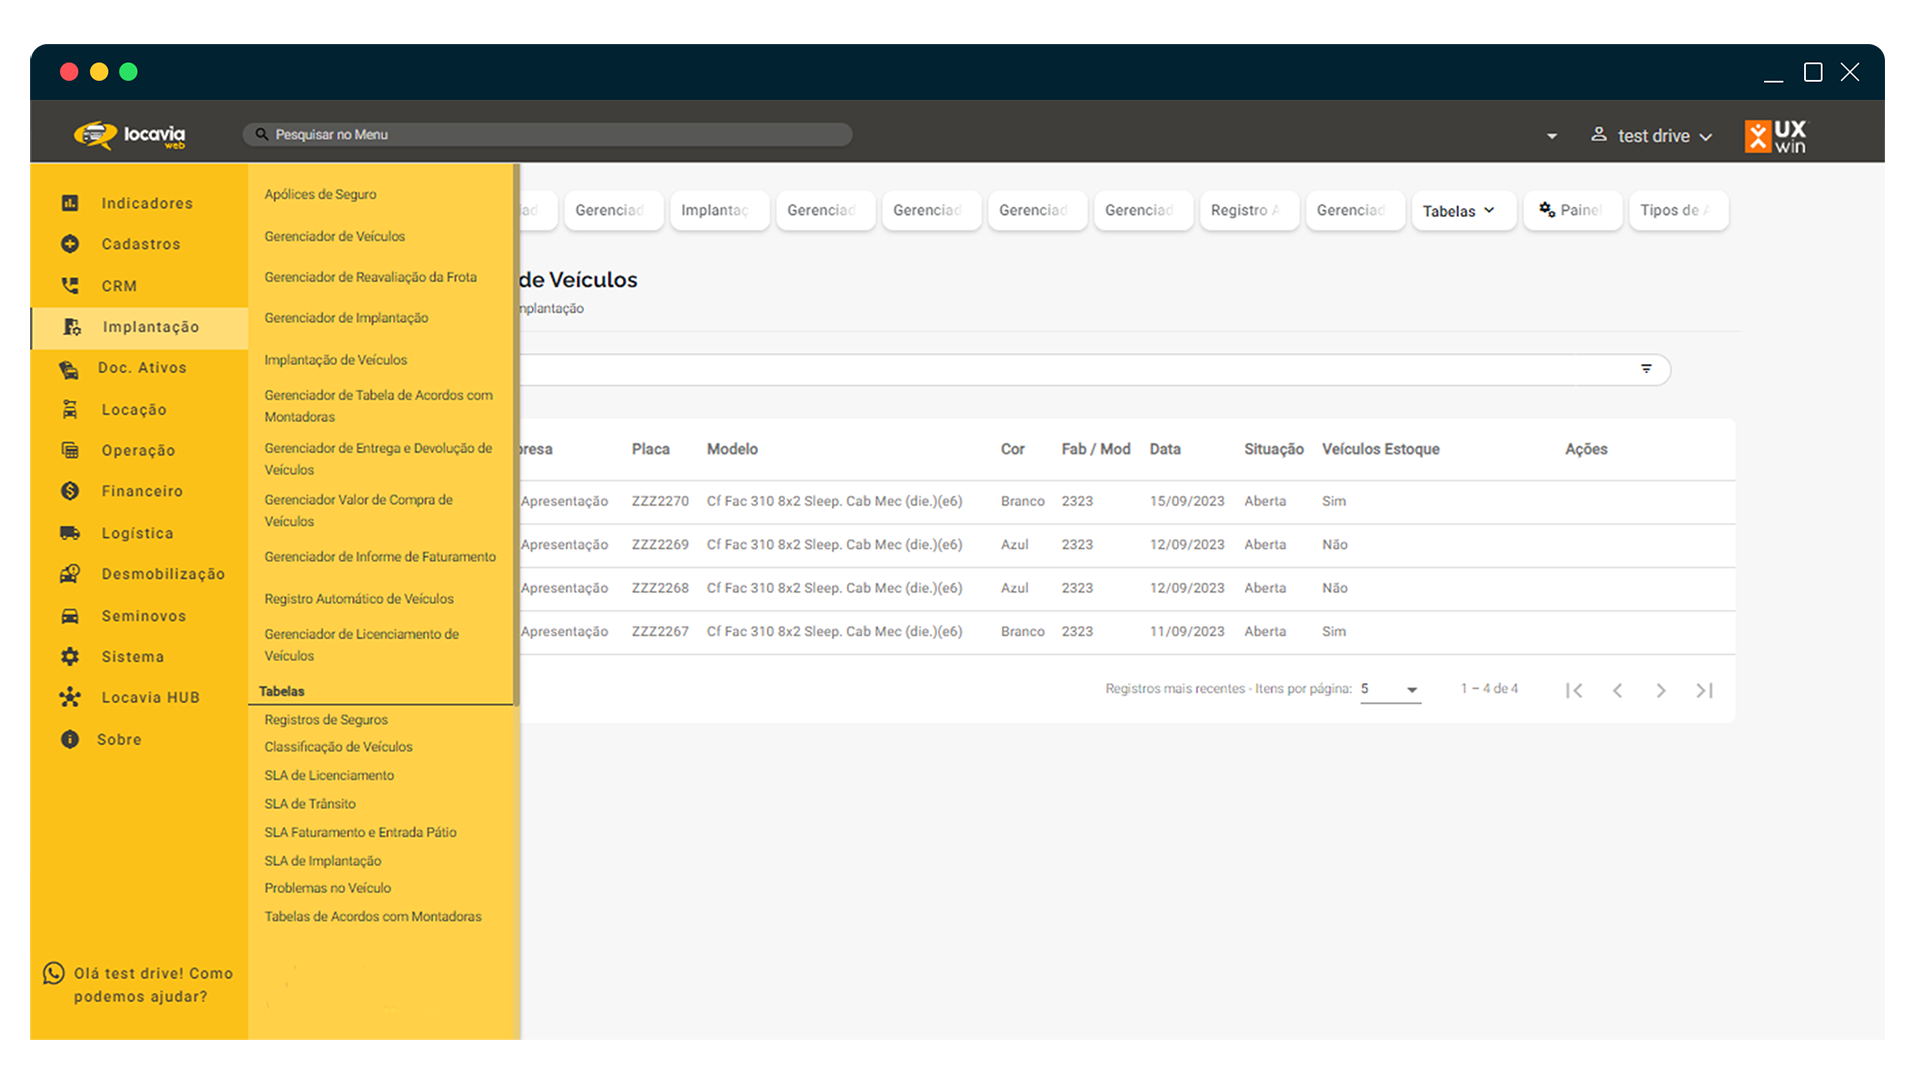1920x1080 pixels.
Task: Click the Financeiro dollar icon
Action: click(x=70, y=491)
